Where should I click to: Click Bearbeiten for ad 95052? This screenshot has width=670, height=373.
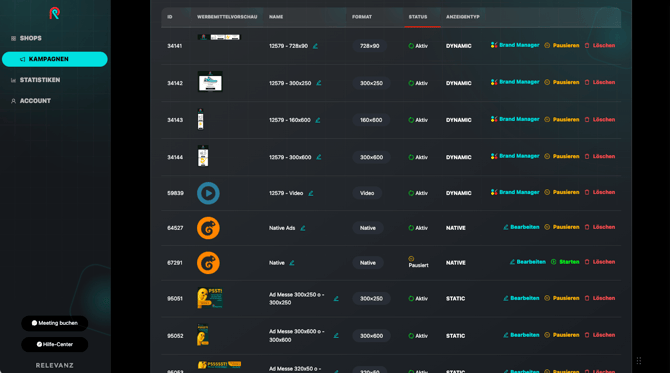(521, 335)
